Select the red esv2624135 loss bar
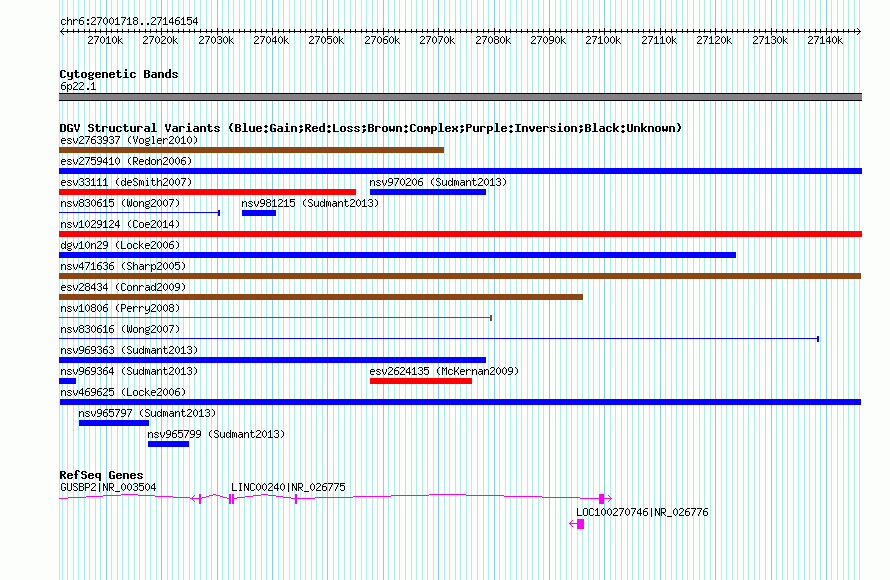 point(421,381)
